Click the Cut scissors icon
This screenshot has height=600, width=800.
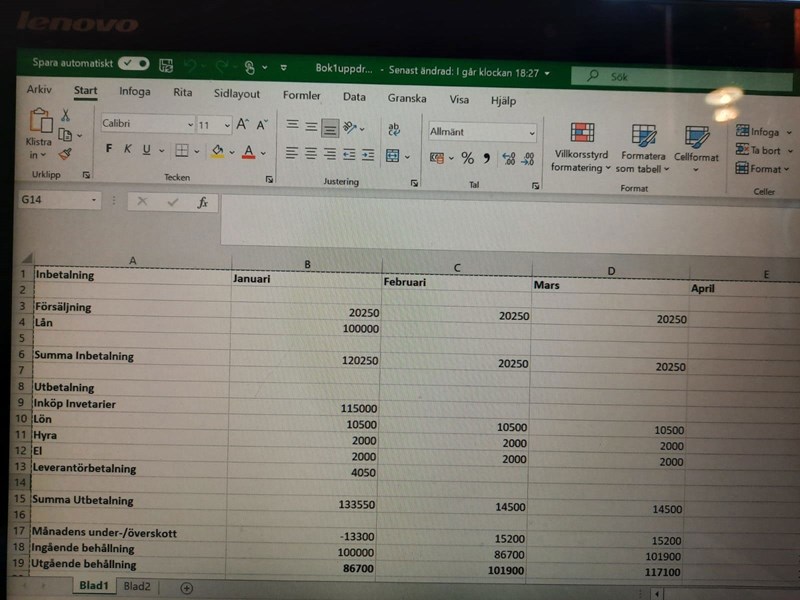coord(65,115)
